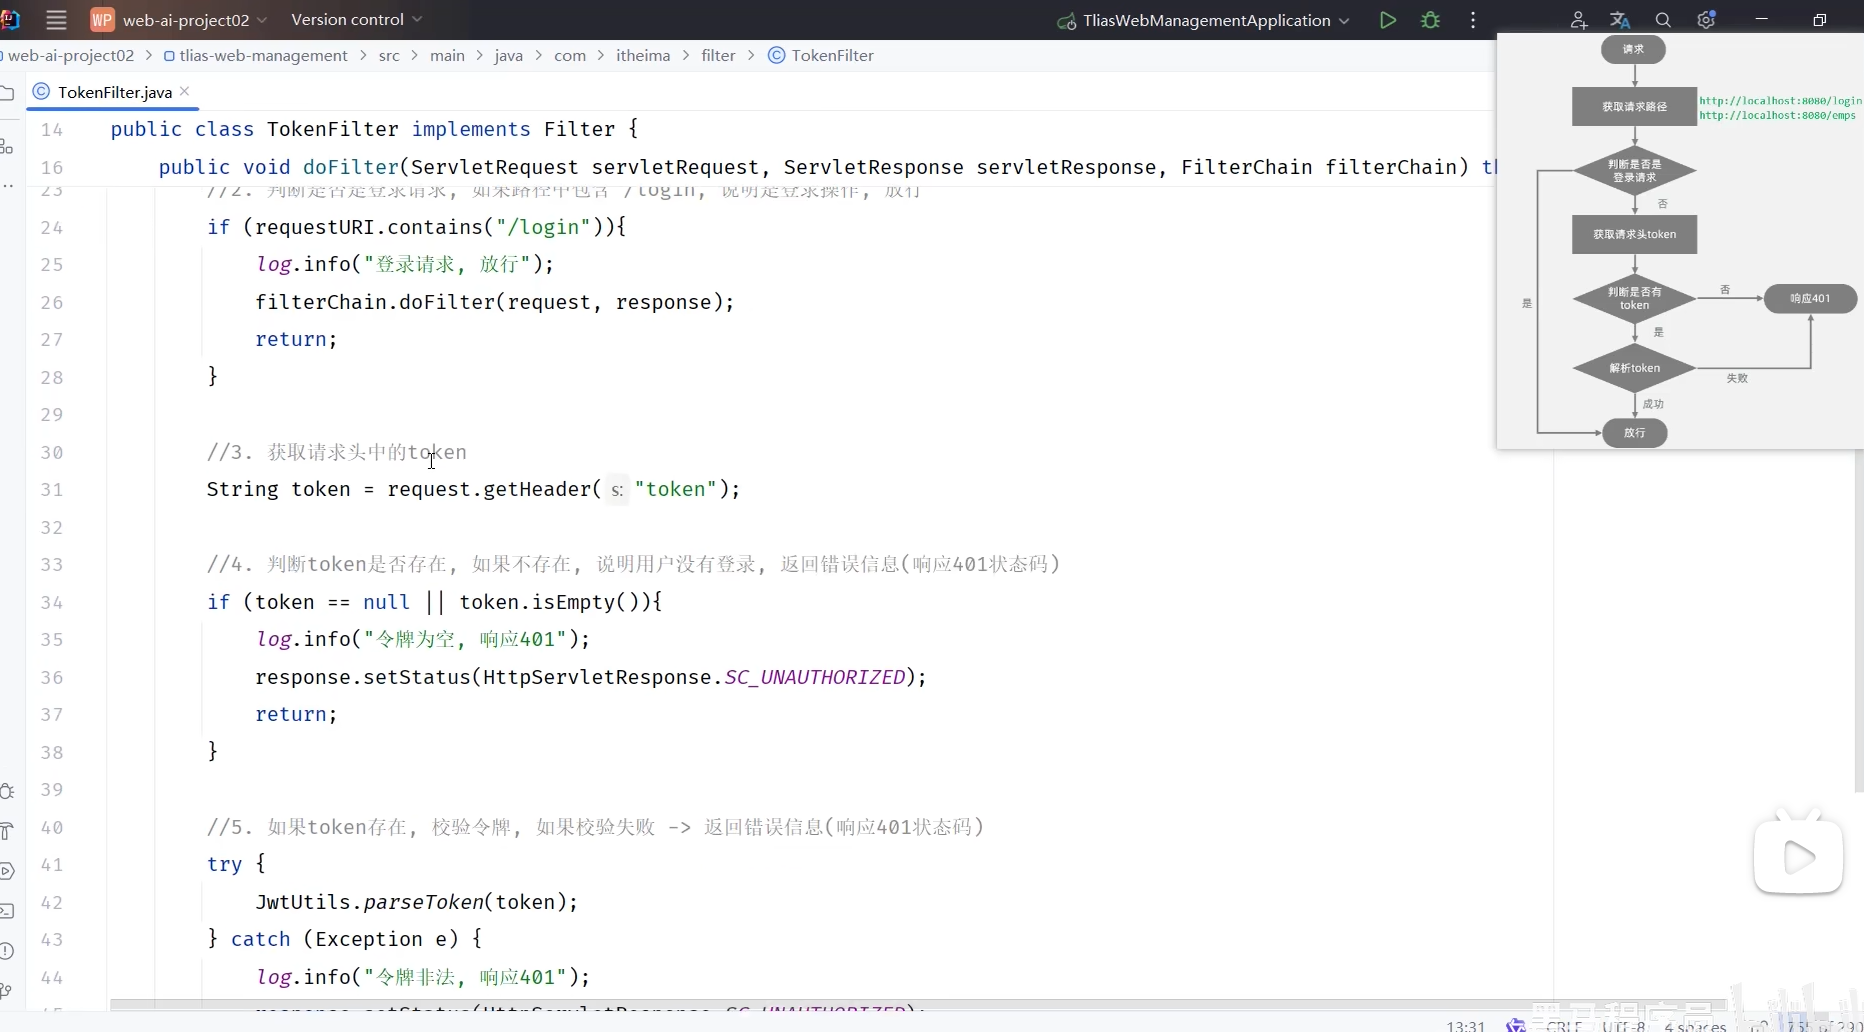This screenshot has height=1032, width=1864.
Task: Click catch (Exception e) line
Action: click(x=345, y=939)
